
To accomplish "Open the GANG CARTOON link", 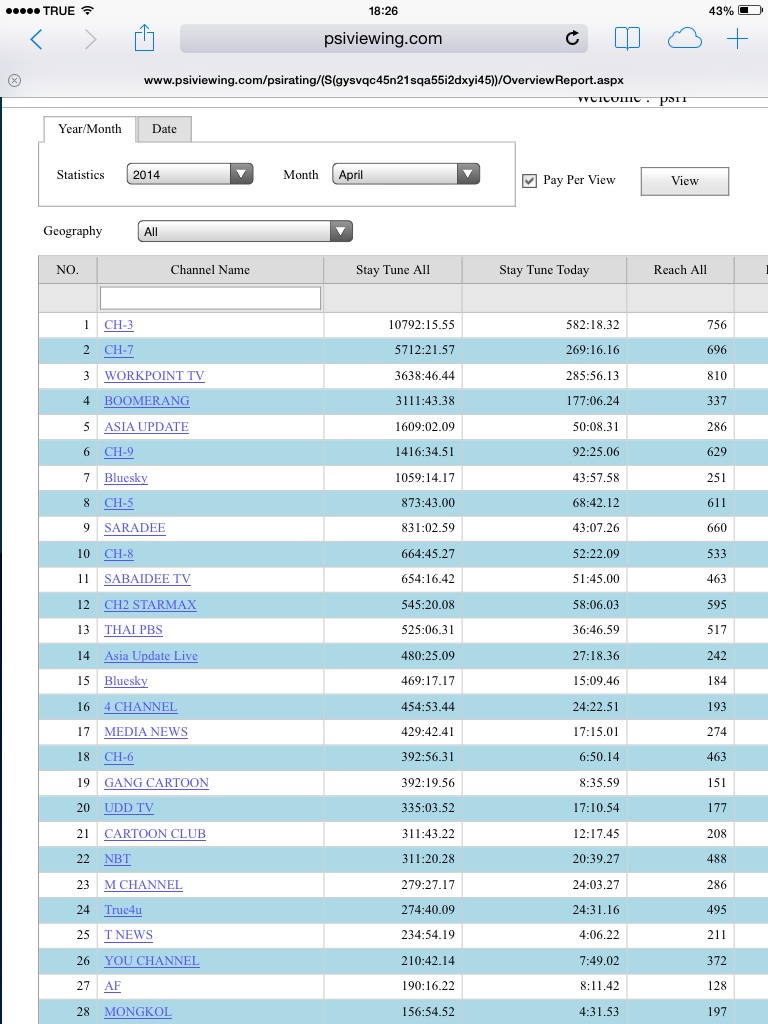I will (156, 782).
